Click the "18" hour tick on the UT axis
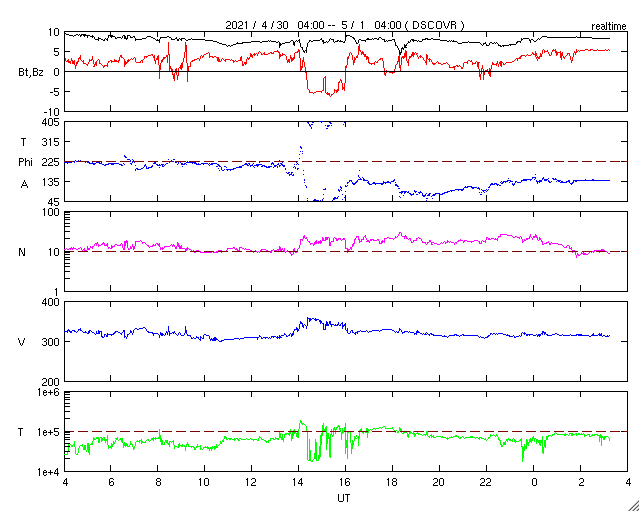Image resolution: width=640 pixels, height=512 pixels. point(392,483)
